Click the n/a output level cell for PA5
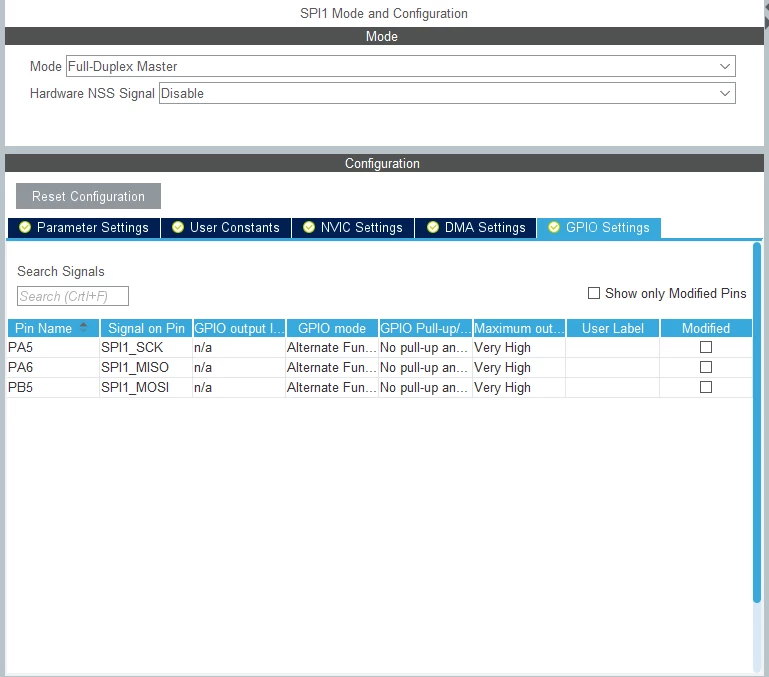This screenshot has height=677, width=769. coord(239,347)
